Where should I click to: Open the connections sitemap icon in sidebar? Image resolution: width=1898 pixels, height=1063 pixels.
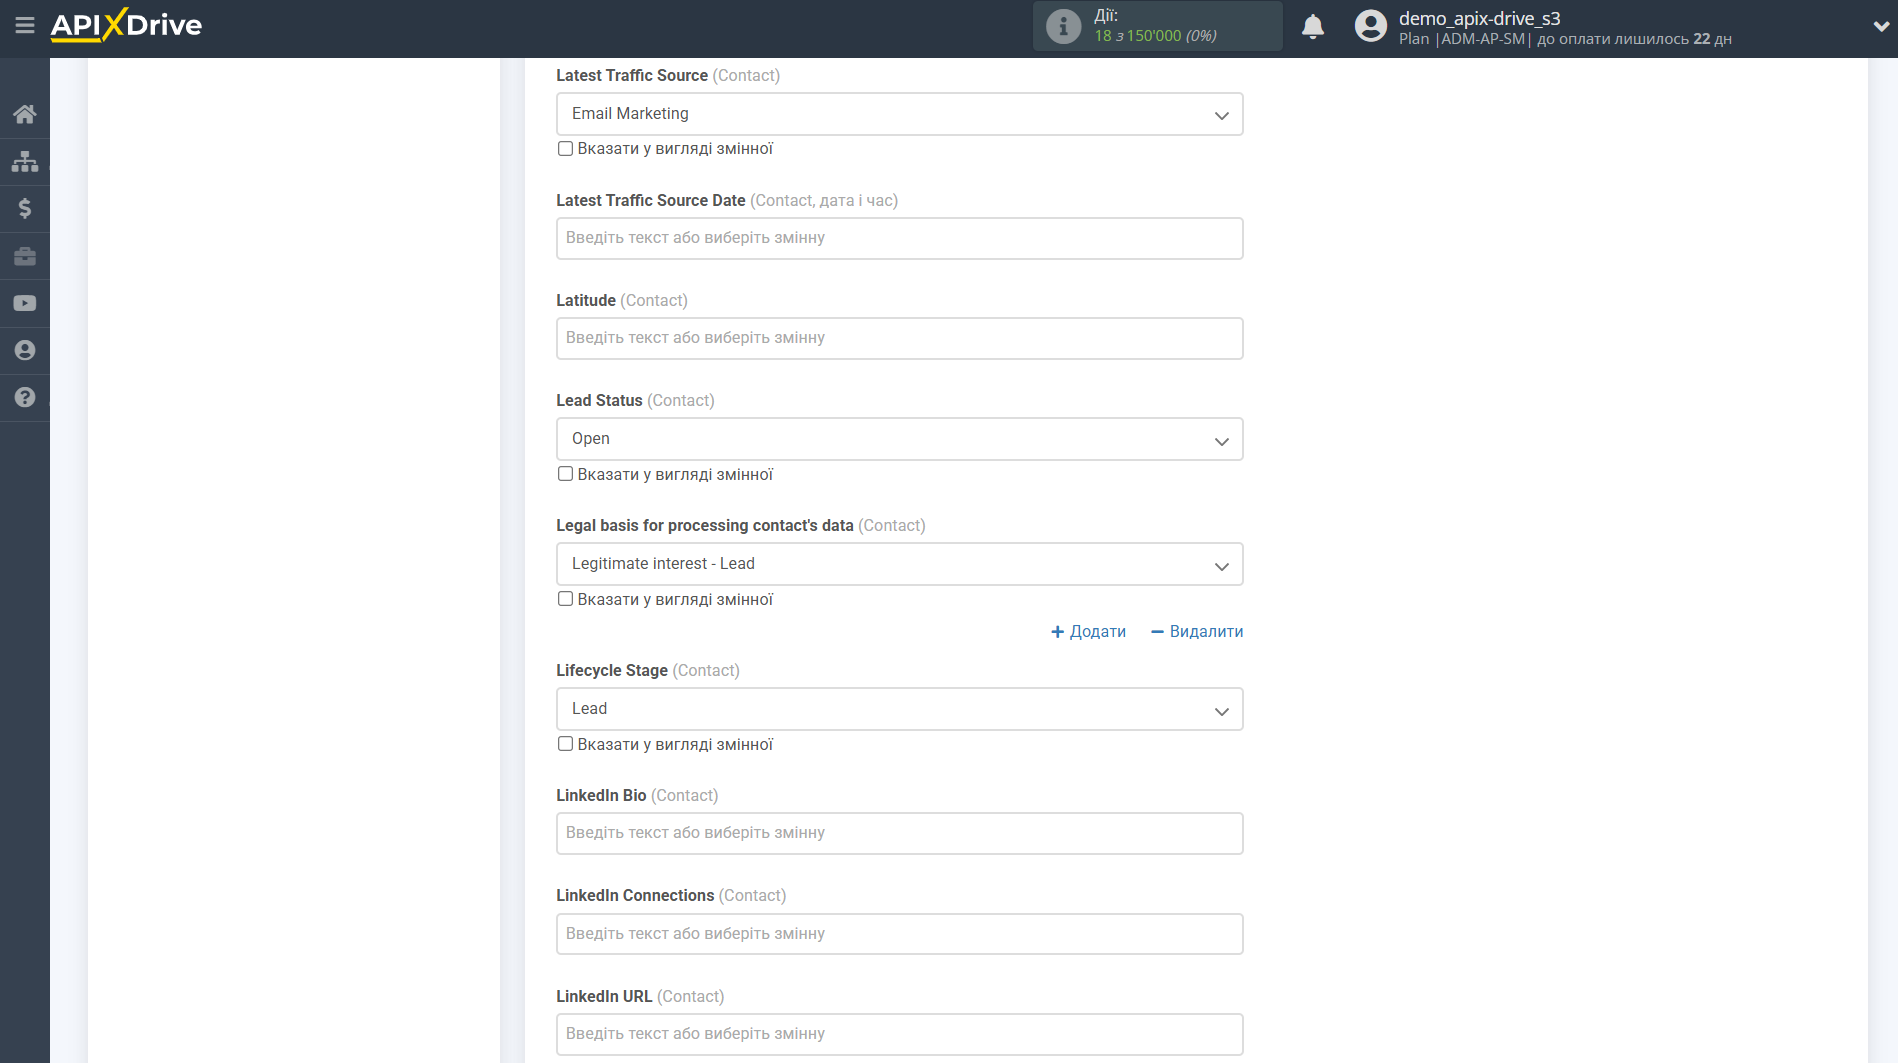tap(25, 161)
